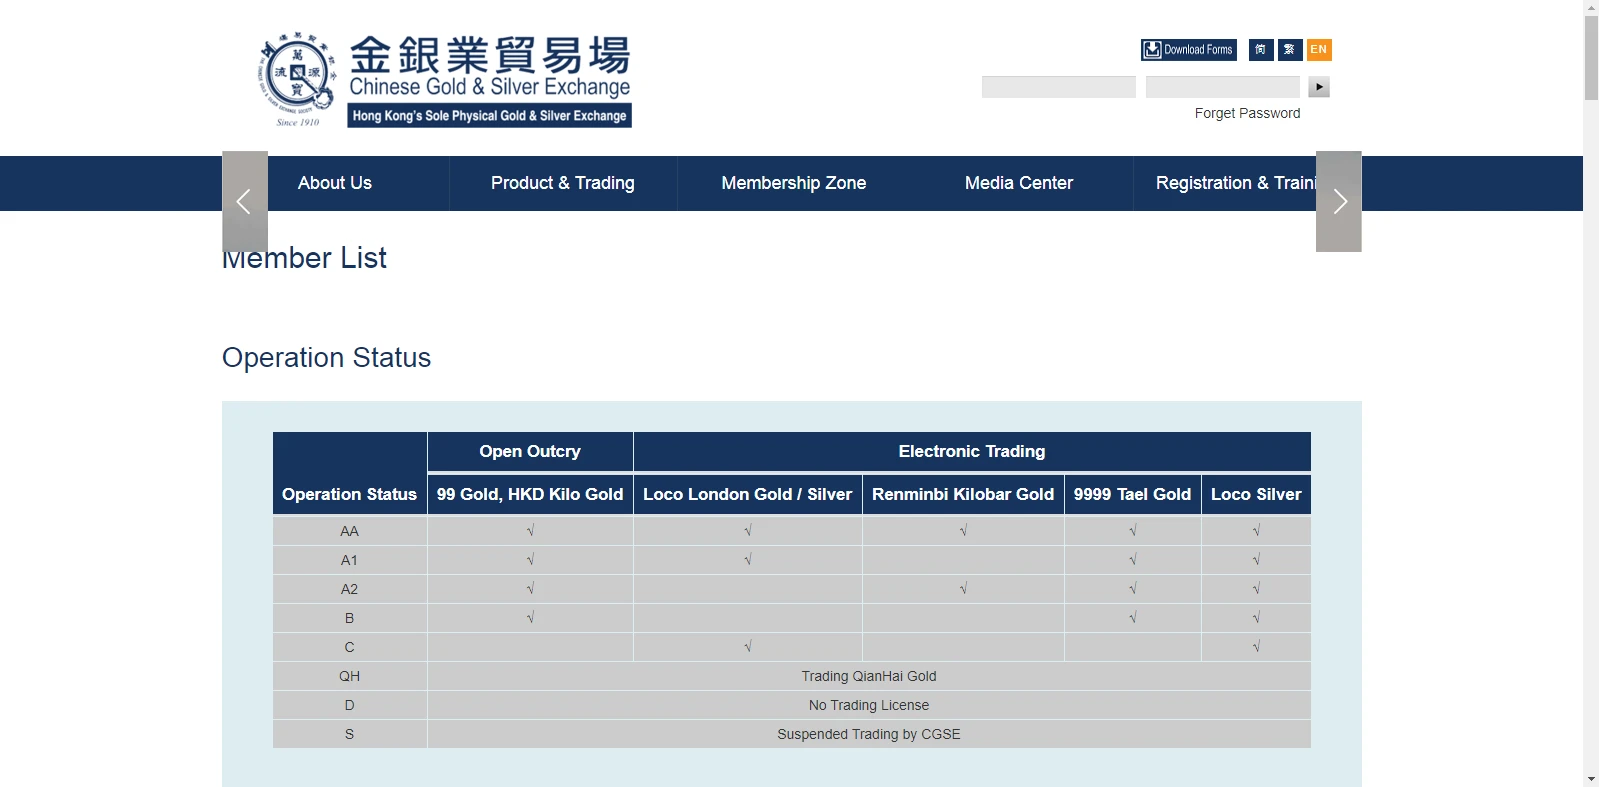
Task: Click page vertical scrollbar thumb
Action: point(1591,58)
